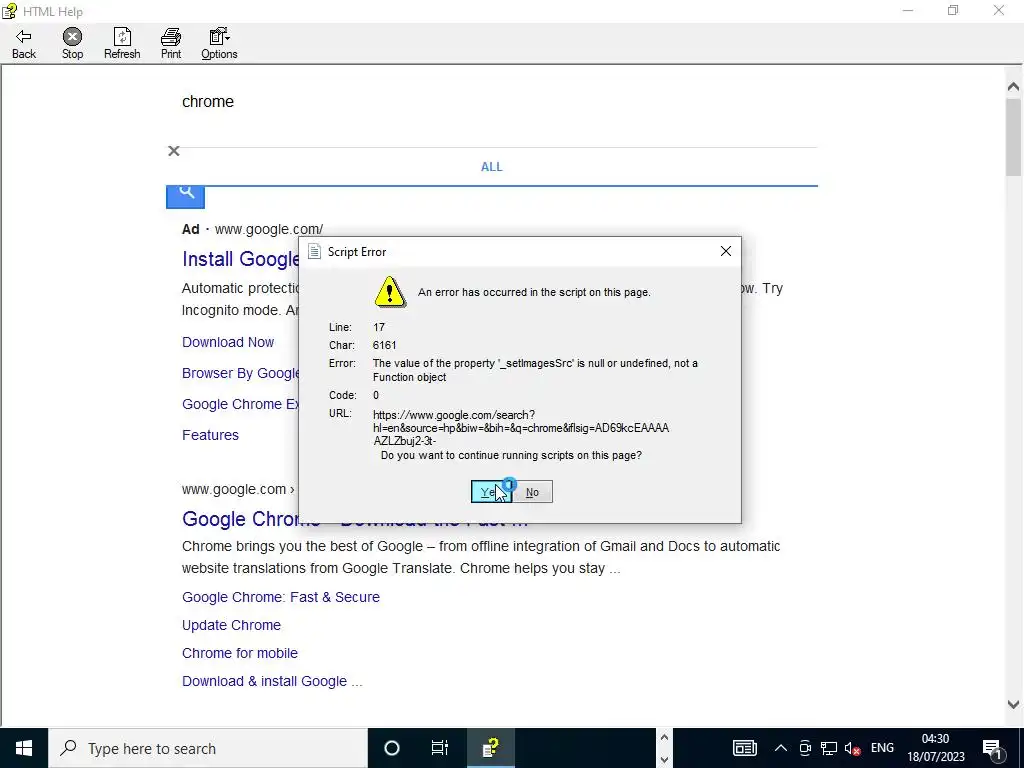
Task: Click the Meet Now camera tray icon
Action: point(805,748)
